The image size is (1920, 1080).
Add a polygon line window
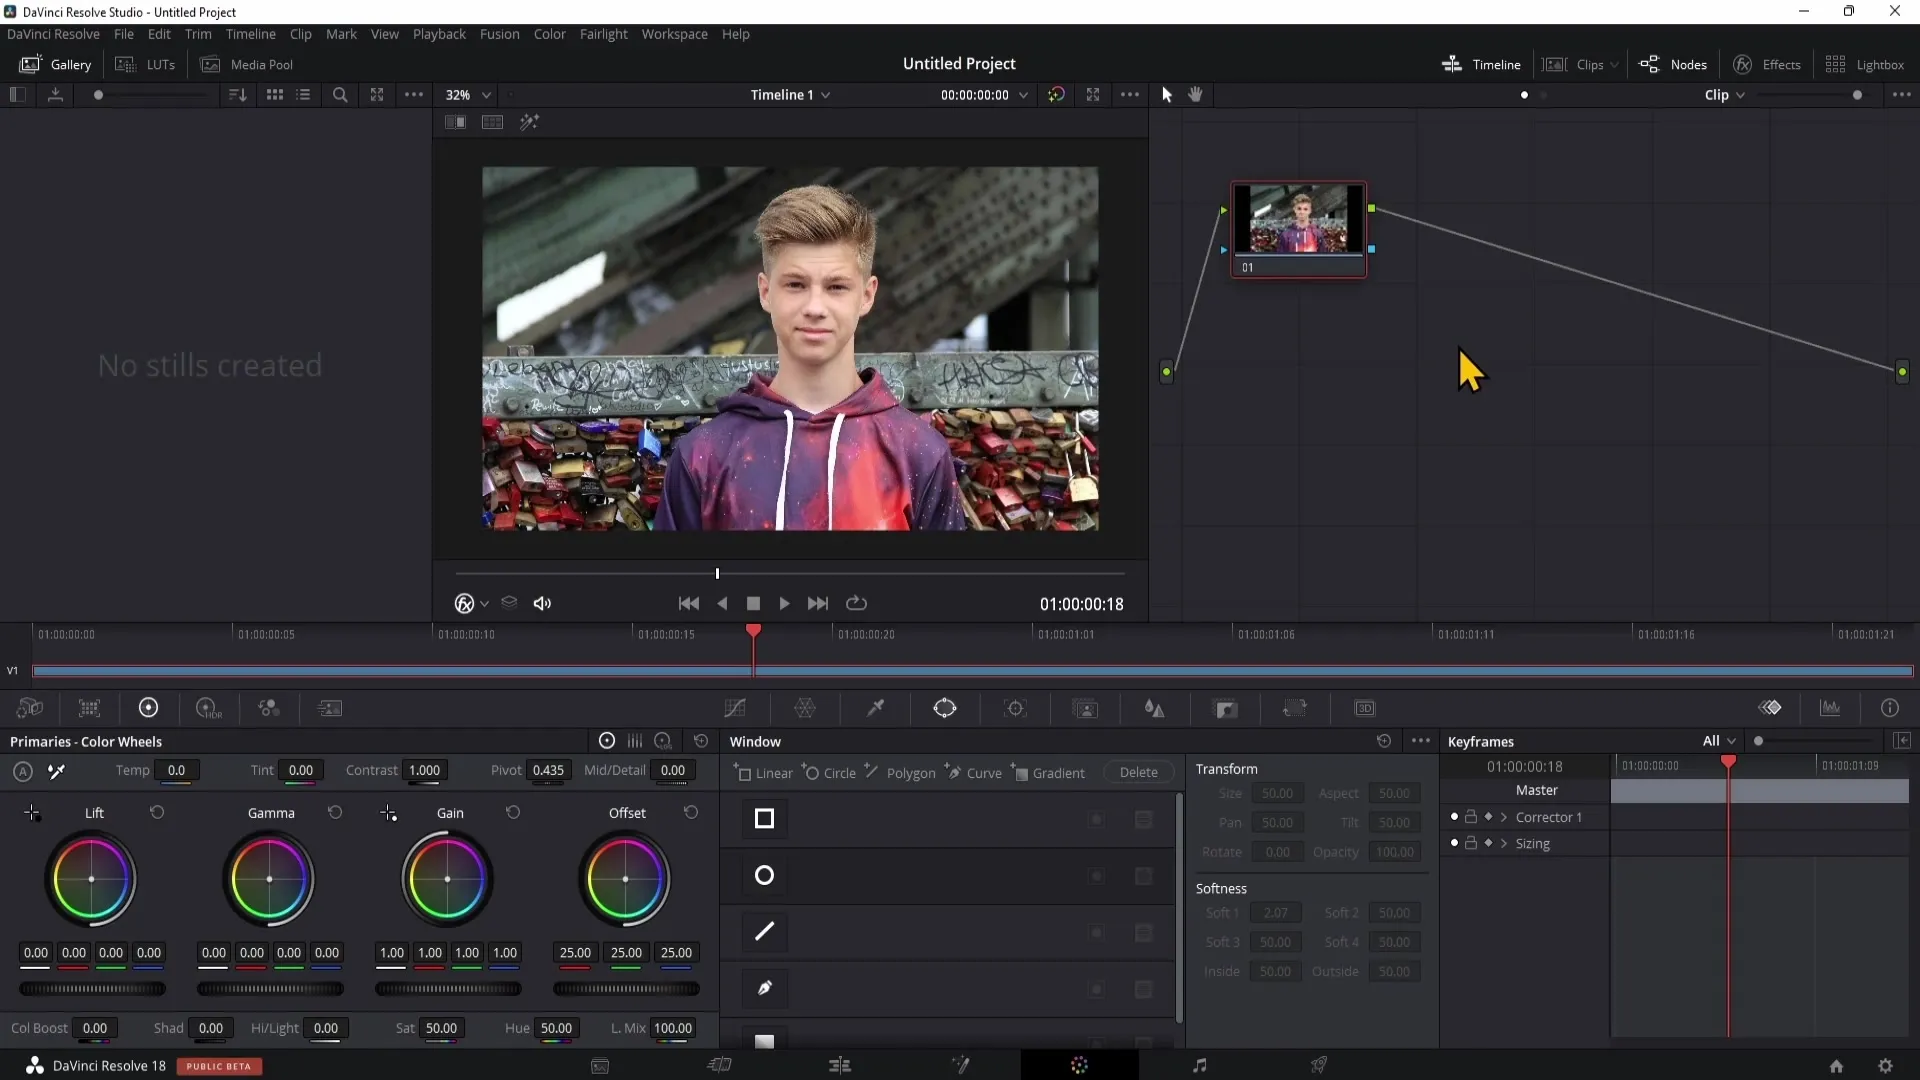point(764,931)
